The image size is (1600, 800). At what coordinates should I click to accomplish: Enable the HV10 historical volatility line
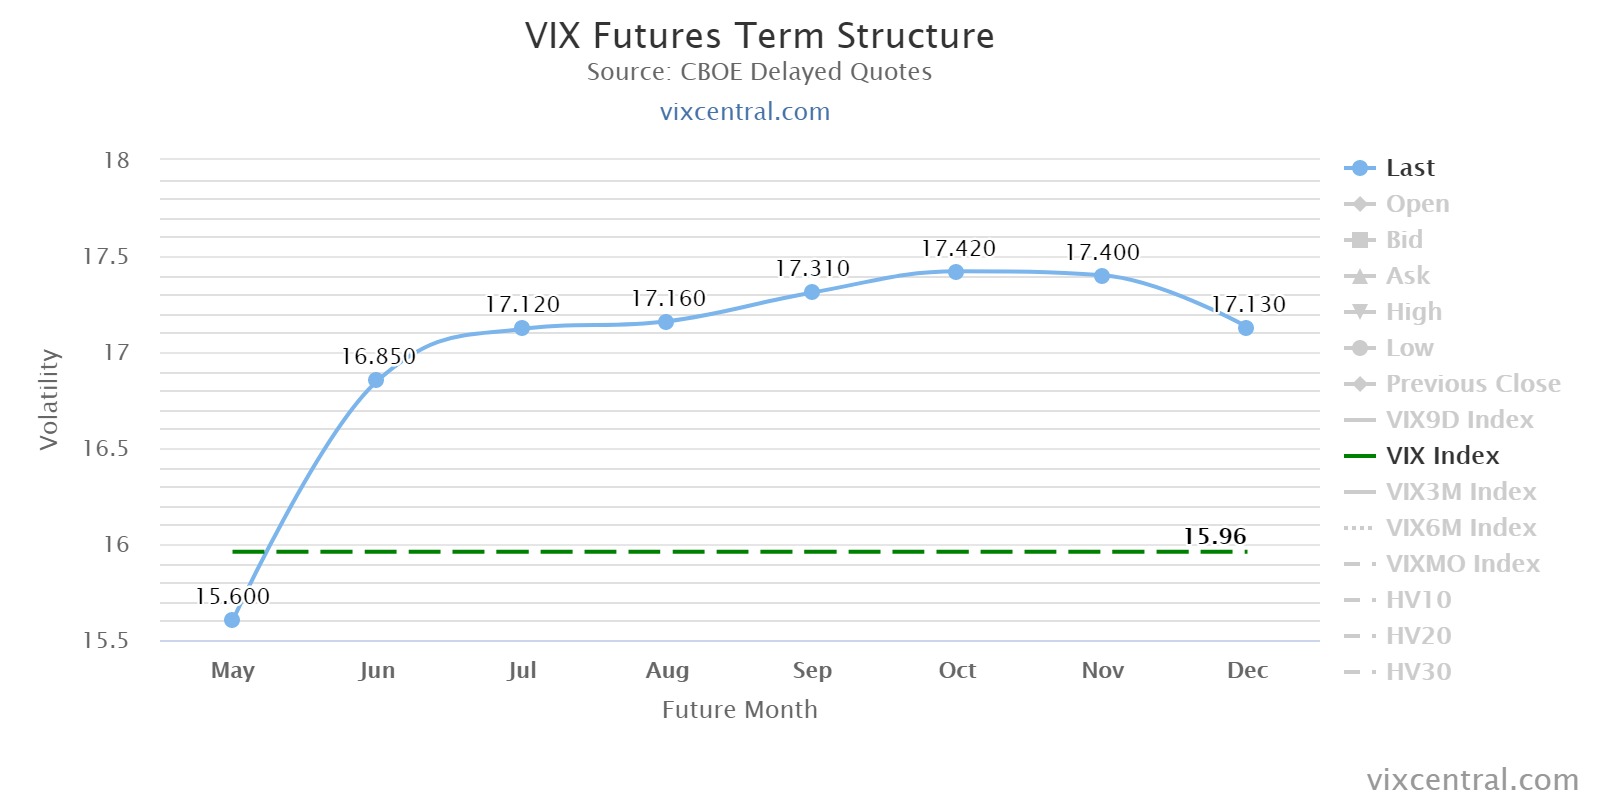click(x=1418, y=600)
